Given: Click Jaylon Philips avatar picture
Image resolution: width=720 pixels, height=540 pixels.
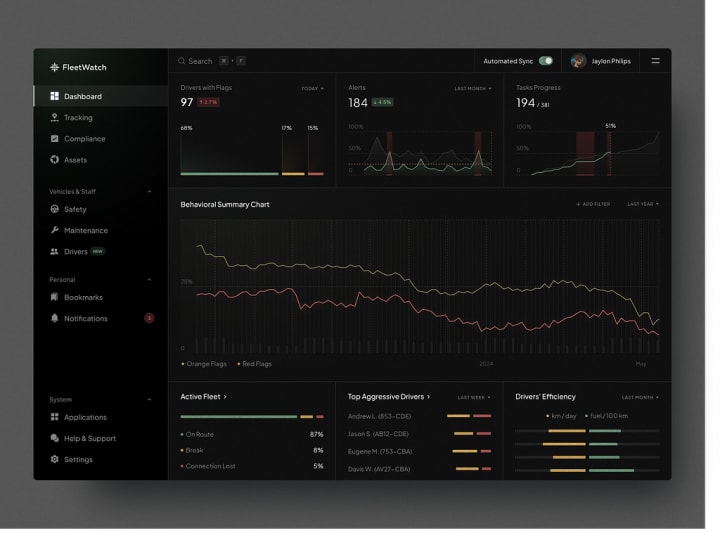Looking at the screenshot, I should coord(579,61).
